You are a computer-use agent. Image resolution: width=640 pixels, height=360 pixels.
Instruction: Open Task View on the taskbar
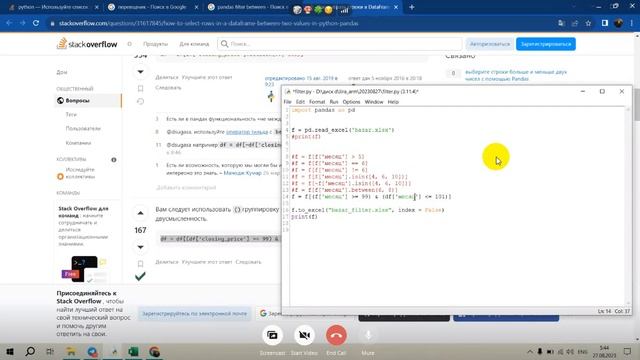pyautogui.click(x=50, y=351)
